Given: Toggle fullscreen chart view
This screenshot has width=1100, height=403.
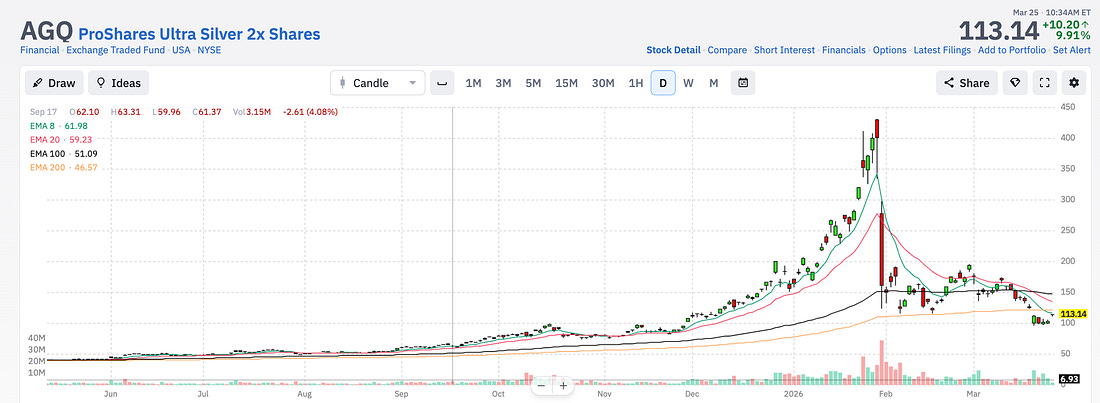Looking at the screenshot, I should 1044,83.
